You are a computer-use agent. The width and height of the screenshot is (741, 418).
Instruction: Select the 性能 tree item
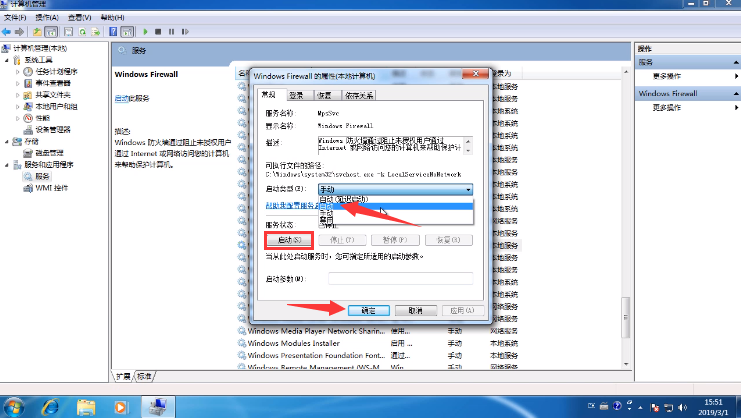coord(43,118)
